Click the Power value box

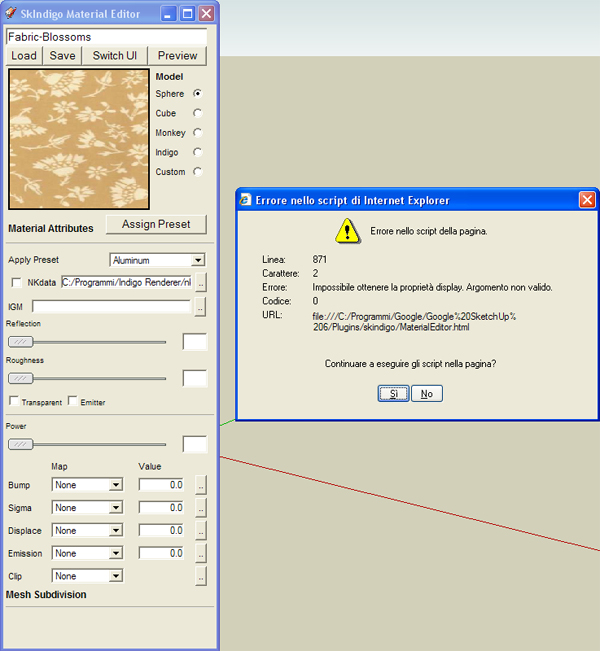[195, 444]
